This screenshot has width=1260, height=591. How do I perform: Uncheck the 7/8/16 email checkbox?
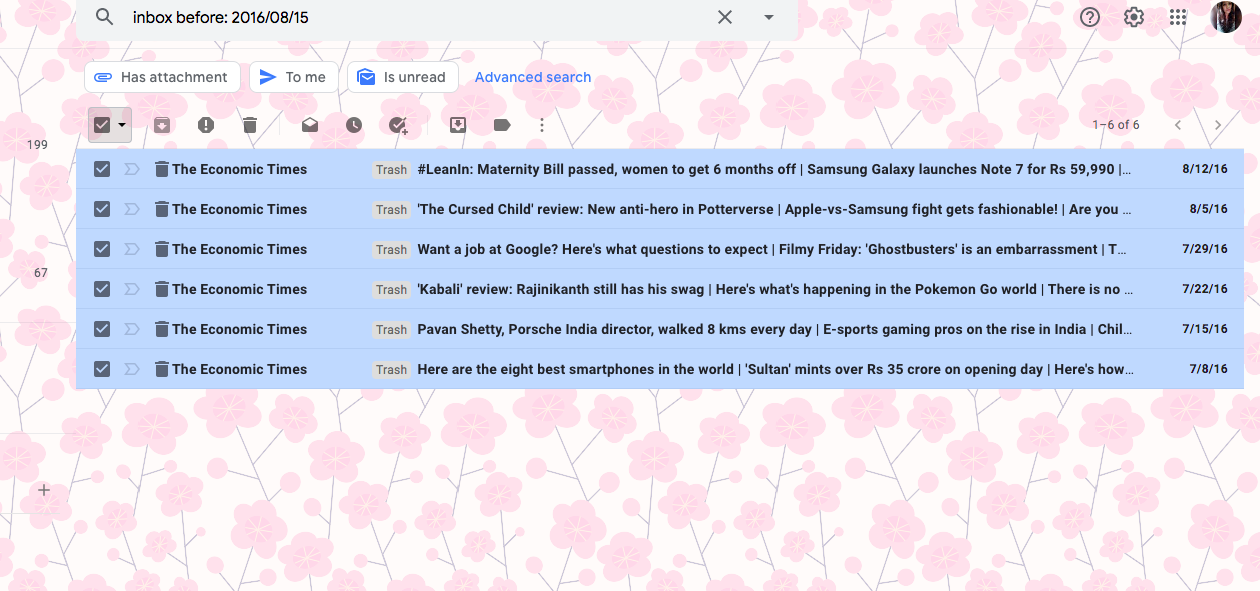pyautogui.click(x=101, y=369)
